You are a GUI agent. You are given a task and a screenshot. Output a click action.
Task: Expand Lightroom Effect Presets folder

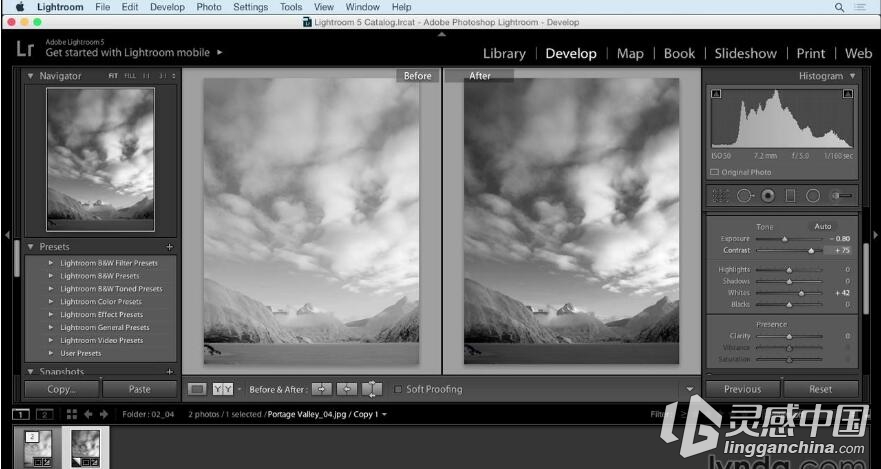tap(51, 315)
